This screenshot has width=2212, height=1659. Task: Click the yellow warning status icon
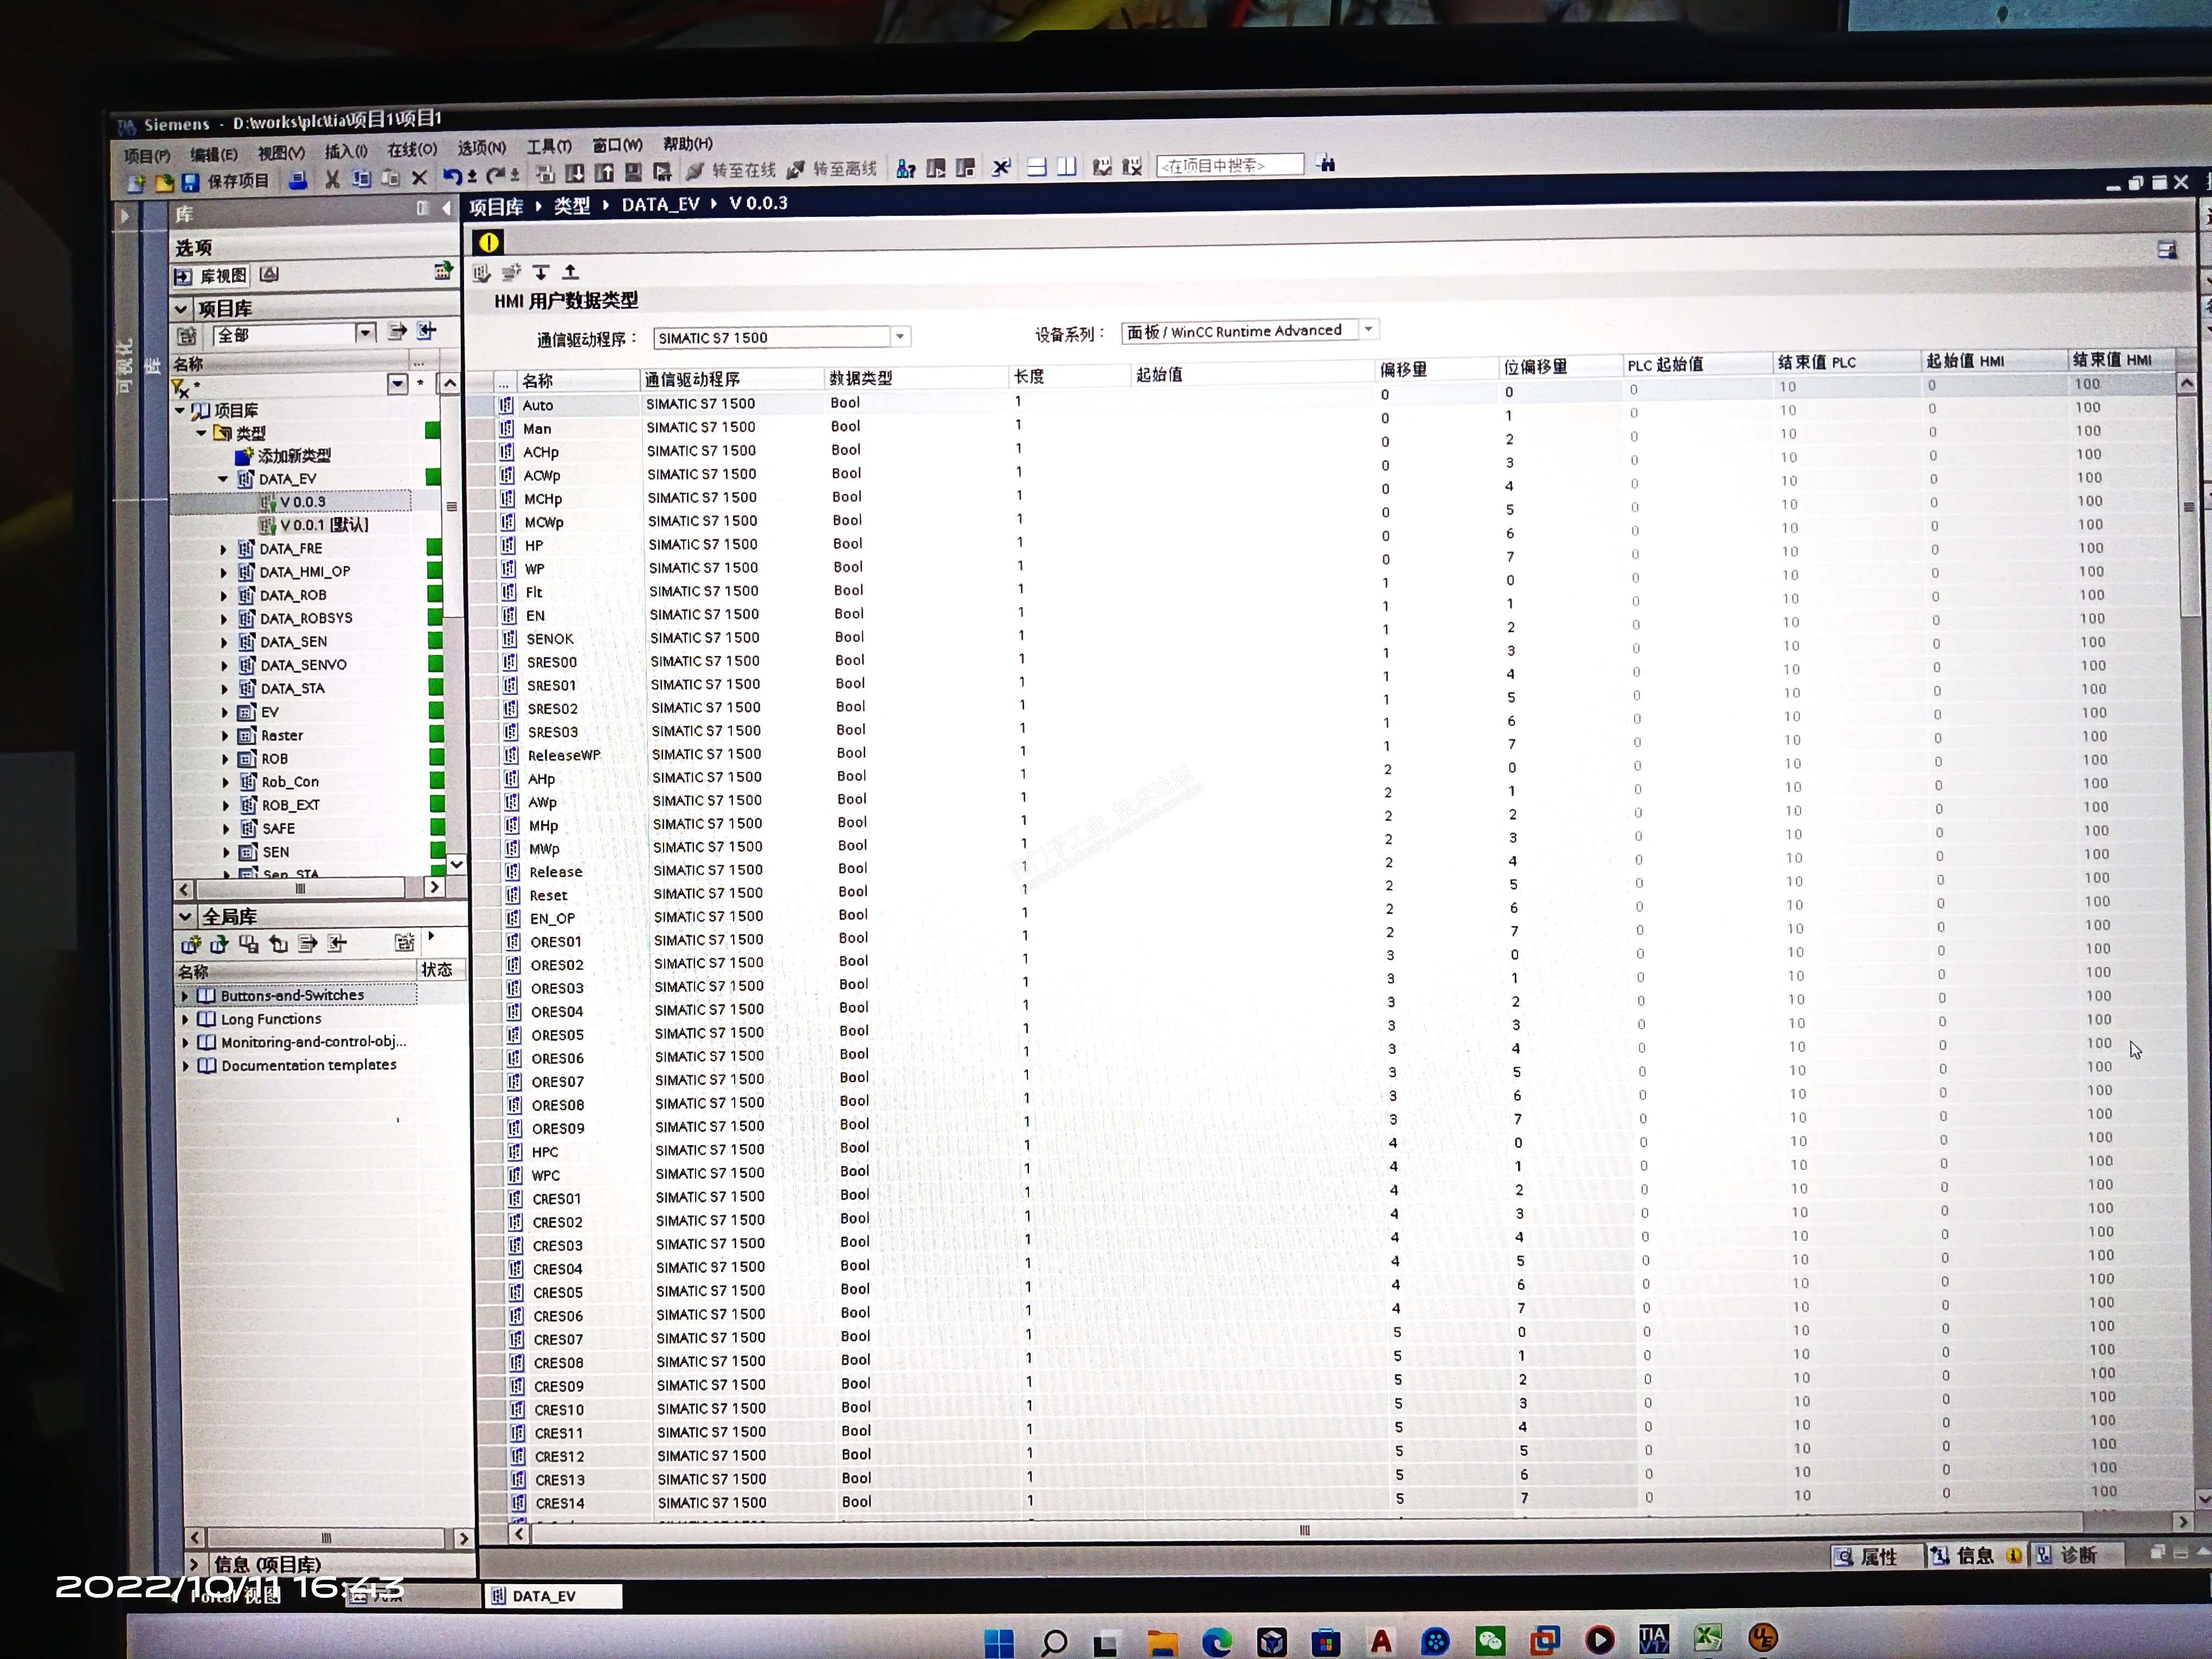click(x=488, y=242)
